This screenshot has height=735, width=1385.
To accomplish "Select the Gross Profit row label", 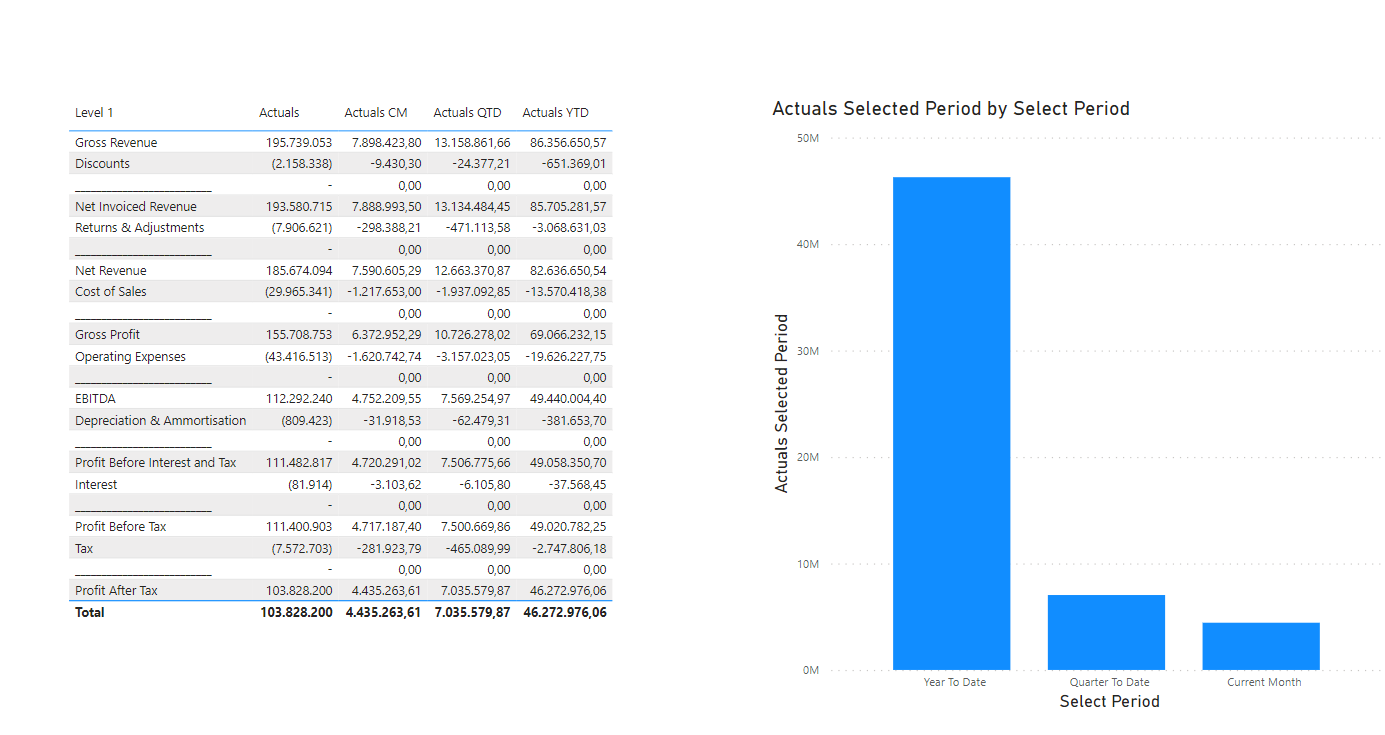I will point(107,335).
